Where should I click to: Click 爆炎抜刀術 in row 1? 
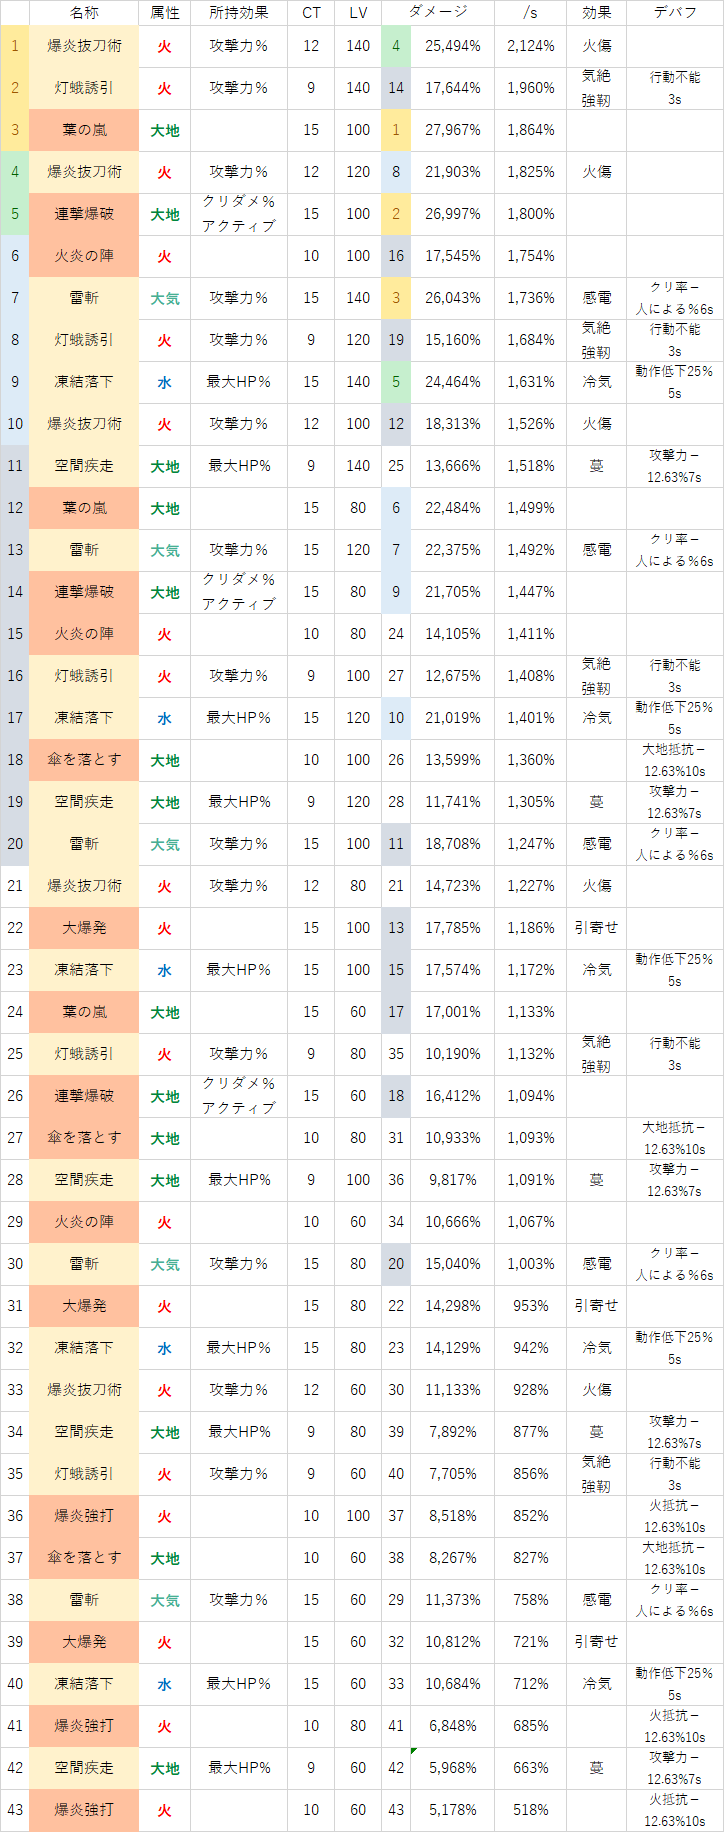(84, 46)
